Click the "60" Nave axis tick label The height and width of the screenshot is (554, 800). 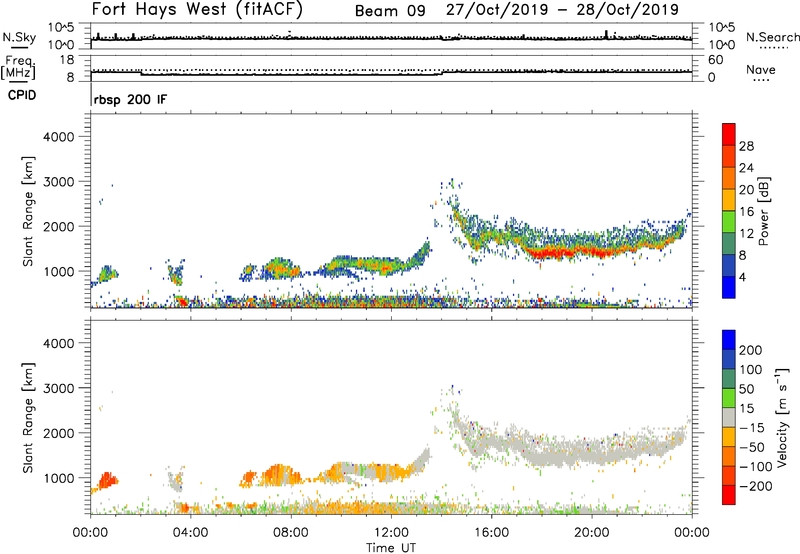(715, 60)
